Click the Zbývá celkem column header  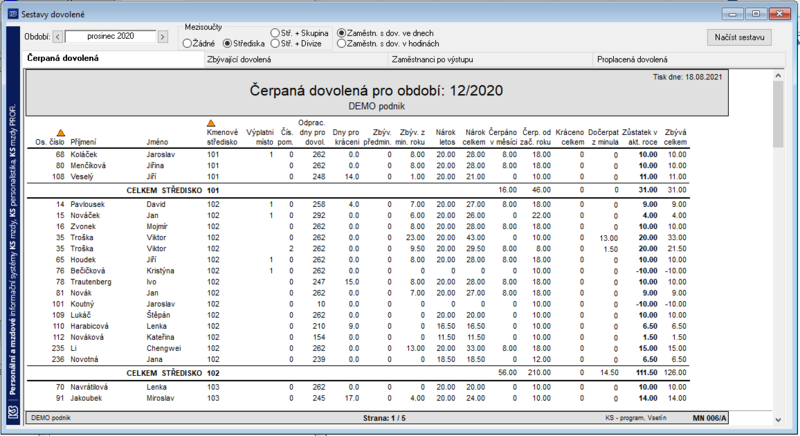675,137
